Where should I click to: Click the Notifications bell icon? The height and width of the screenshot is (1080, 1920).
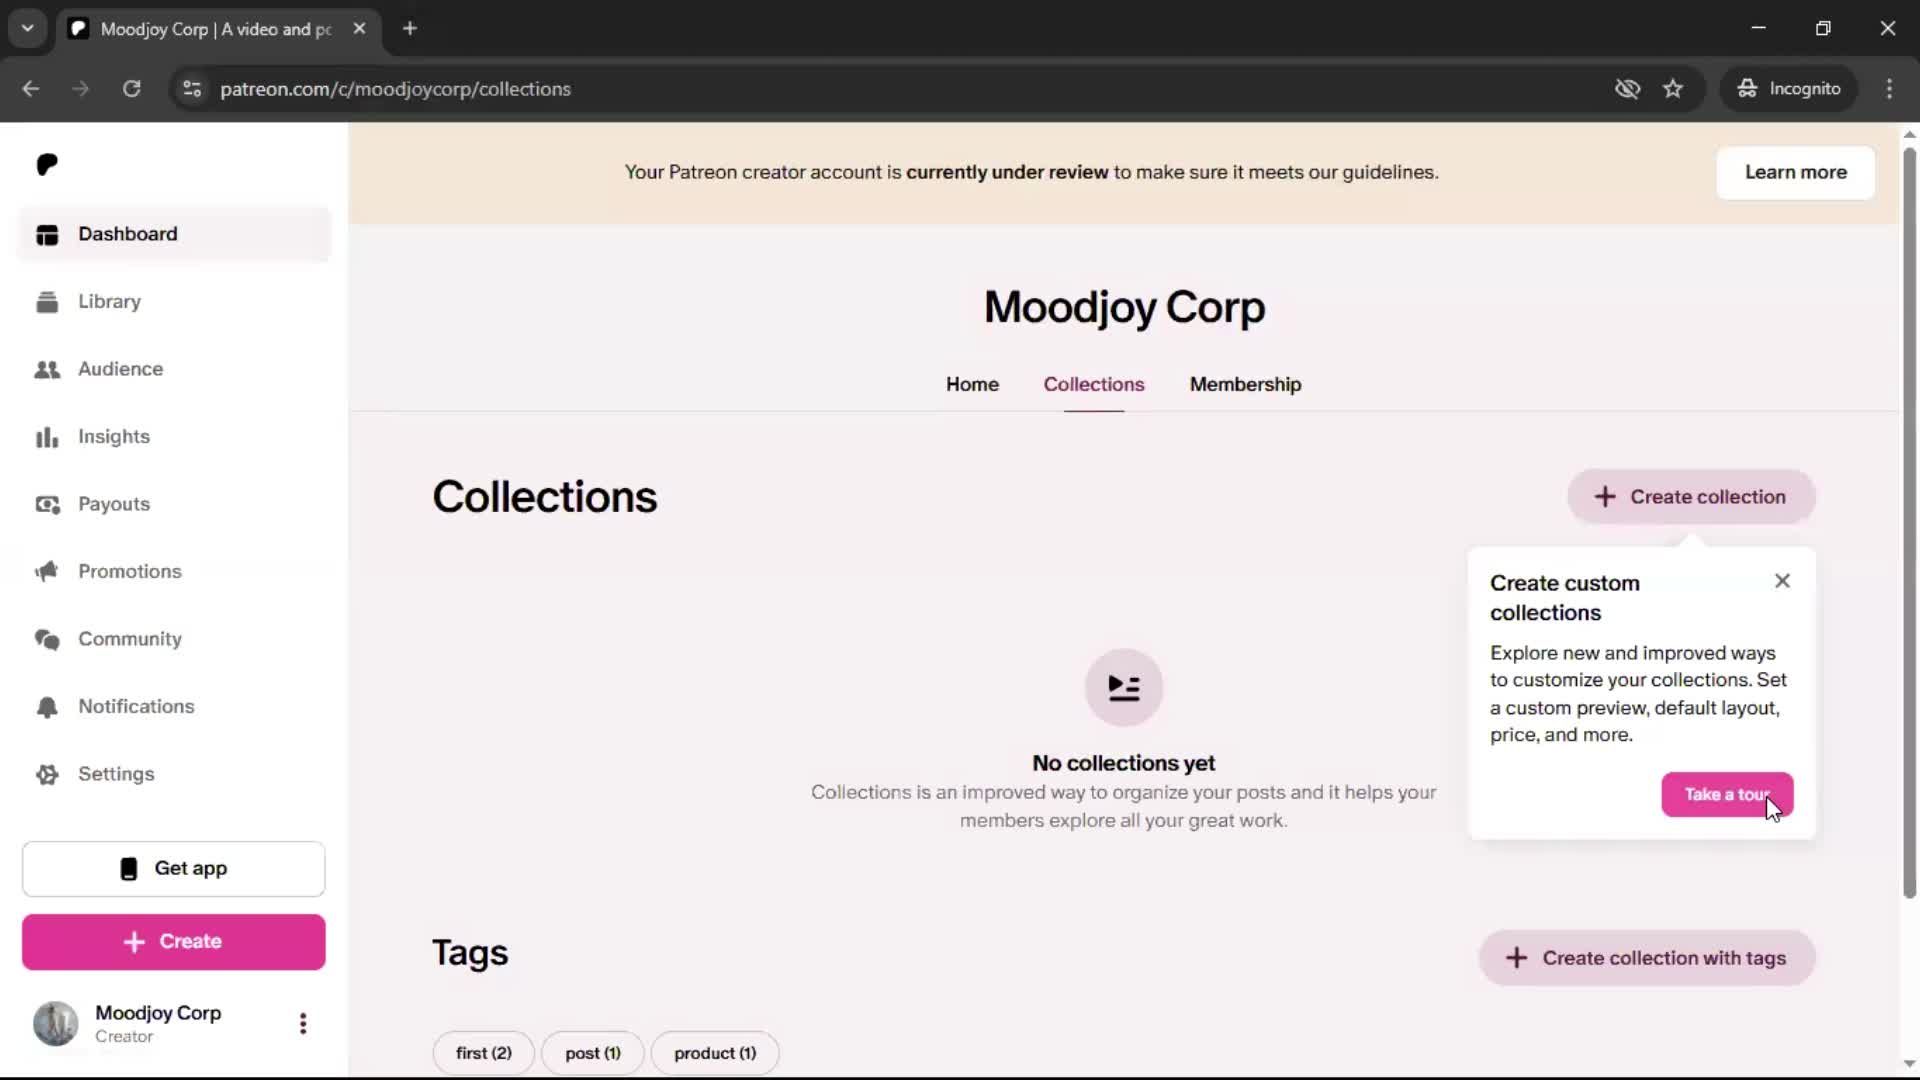[x=47, y=707]
